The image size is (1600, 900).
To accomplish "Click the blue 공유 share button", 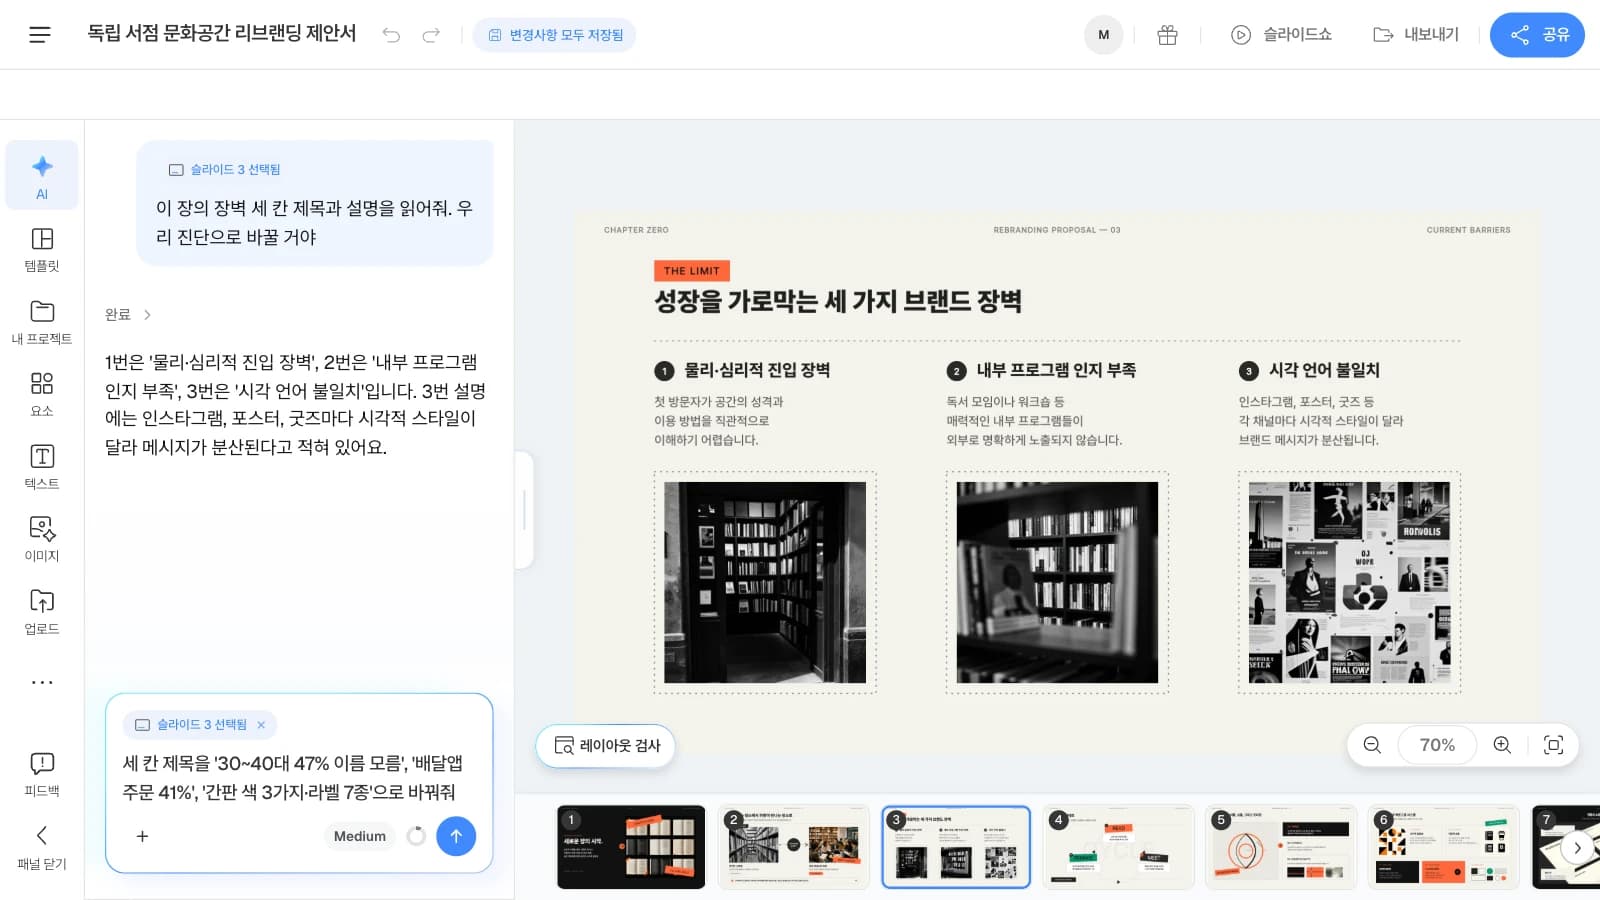I will 1537,35.
